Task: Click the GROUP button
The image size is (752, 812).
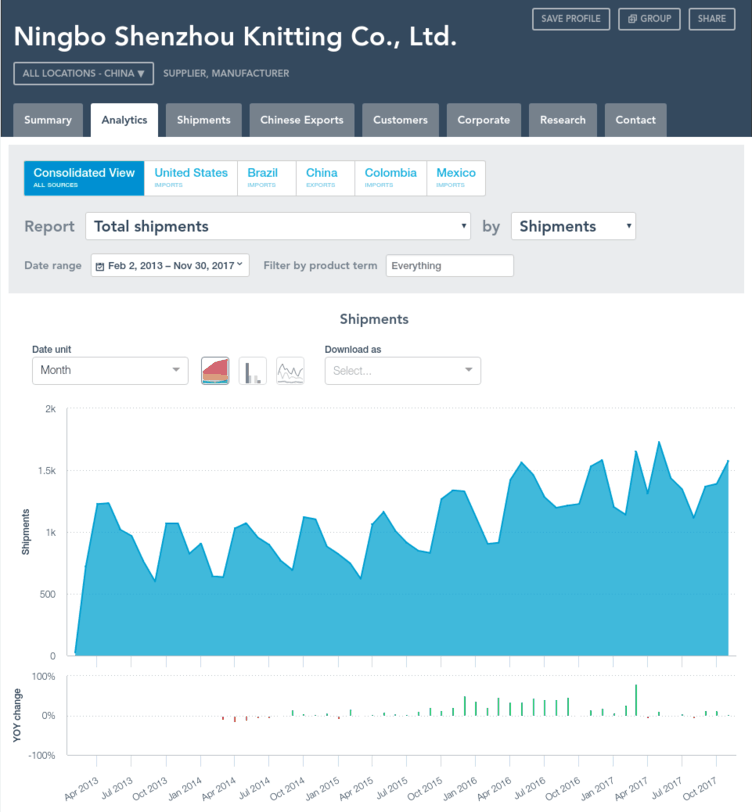Action: 649,19
